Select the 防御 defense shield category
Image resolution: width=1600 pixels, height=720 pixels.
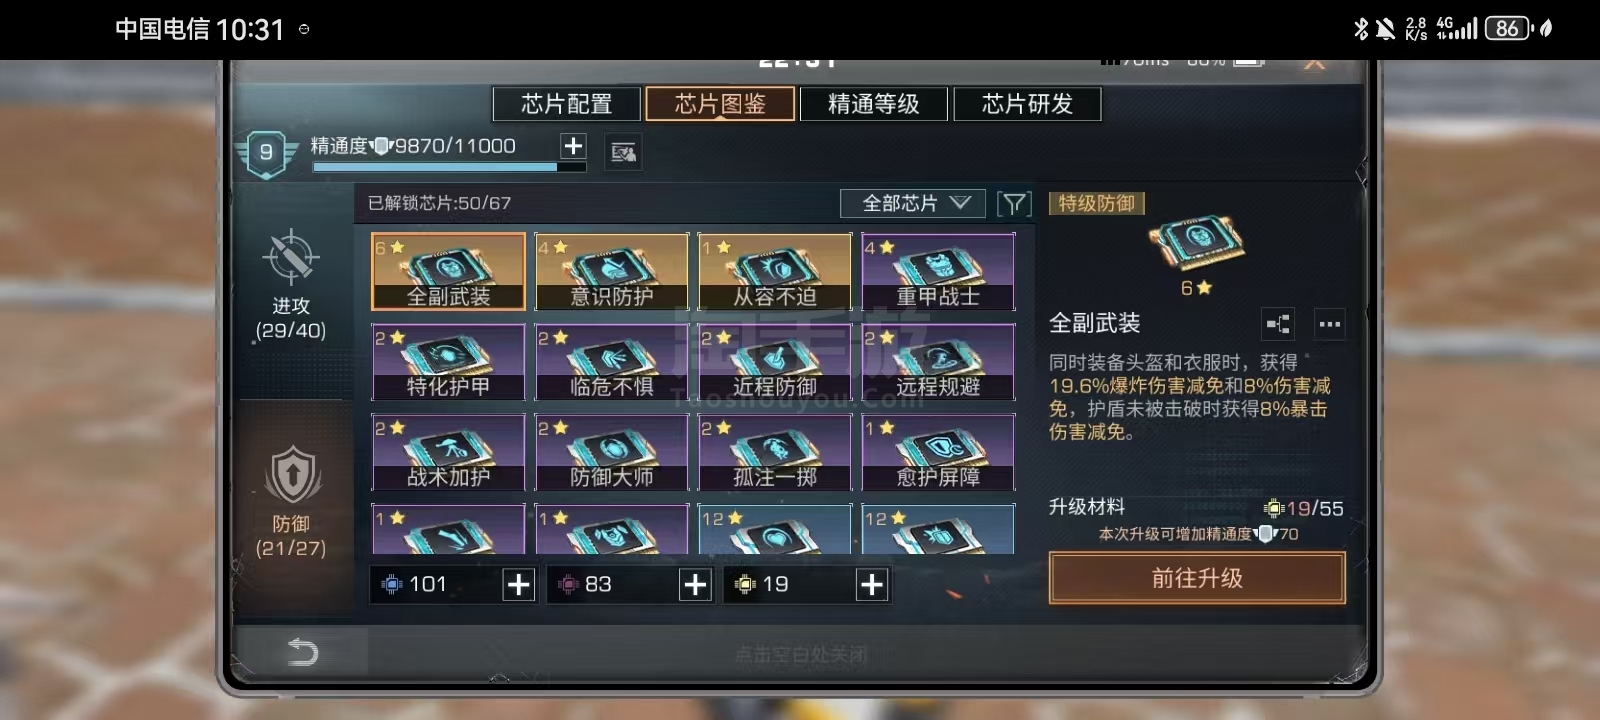pos(291,474)
